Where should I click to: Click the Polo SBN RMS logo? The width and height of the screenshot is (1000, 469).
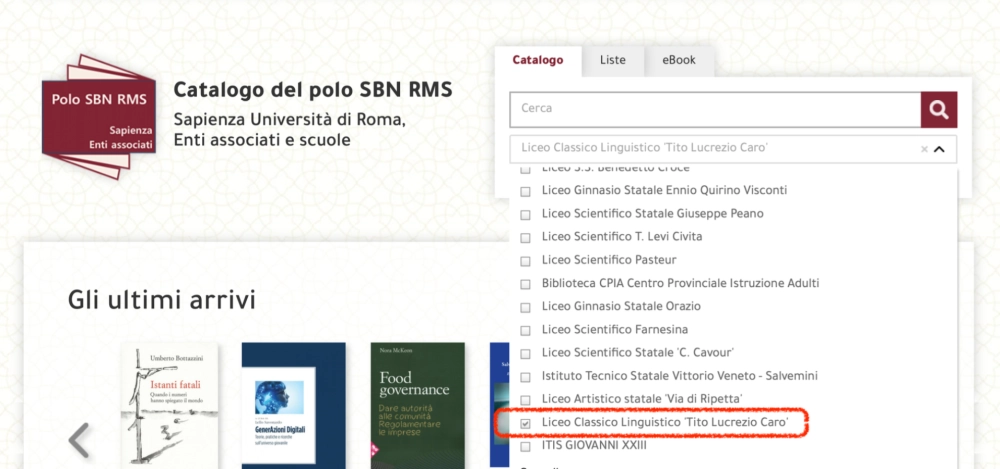tap(99, 117)
